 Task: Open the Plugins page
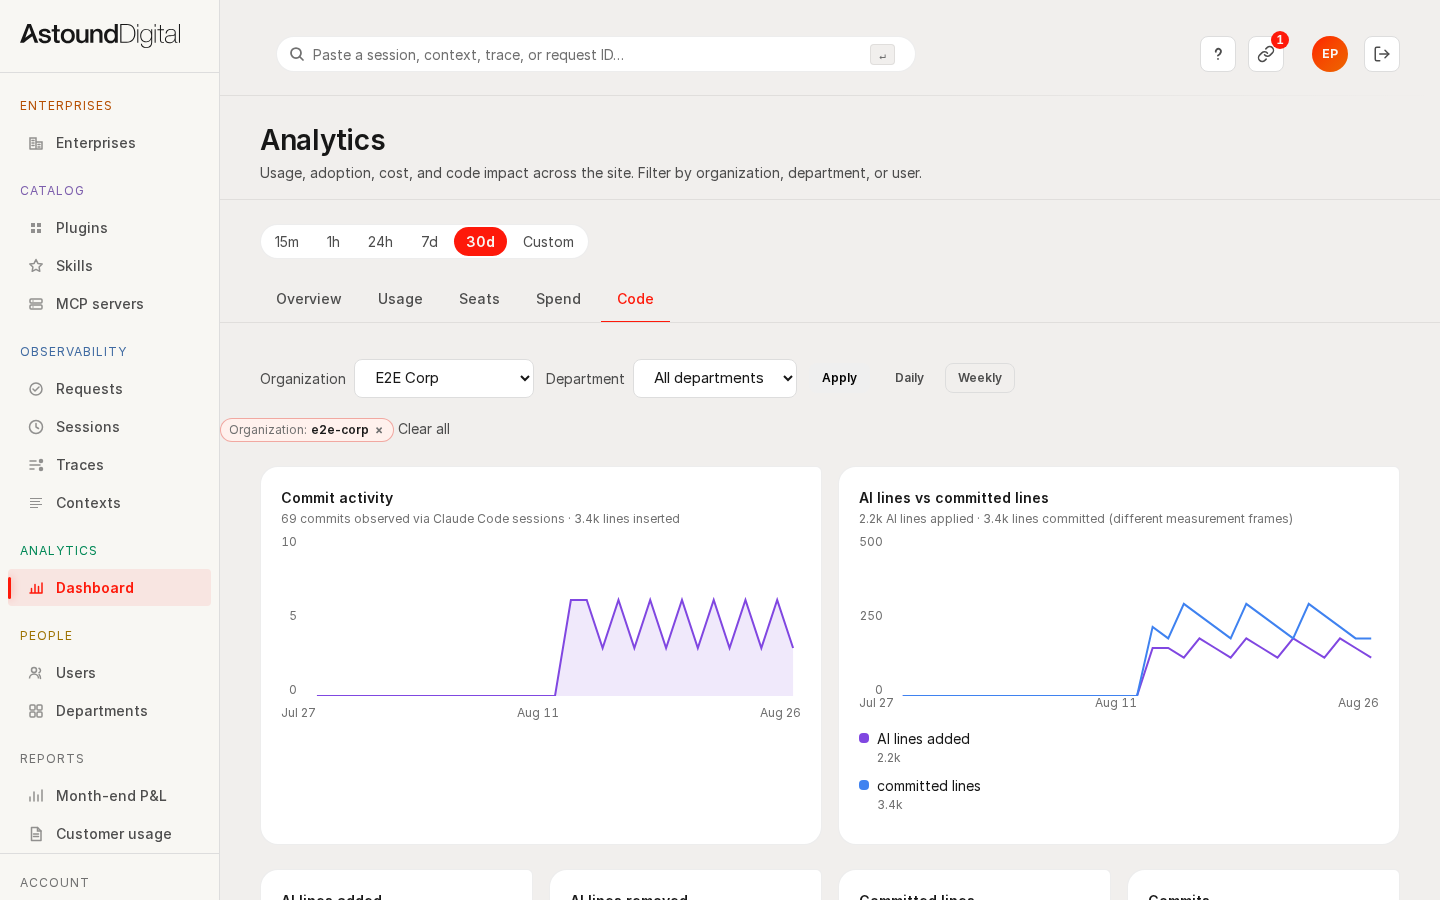[109, 228]
